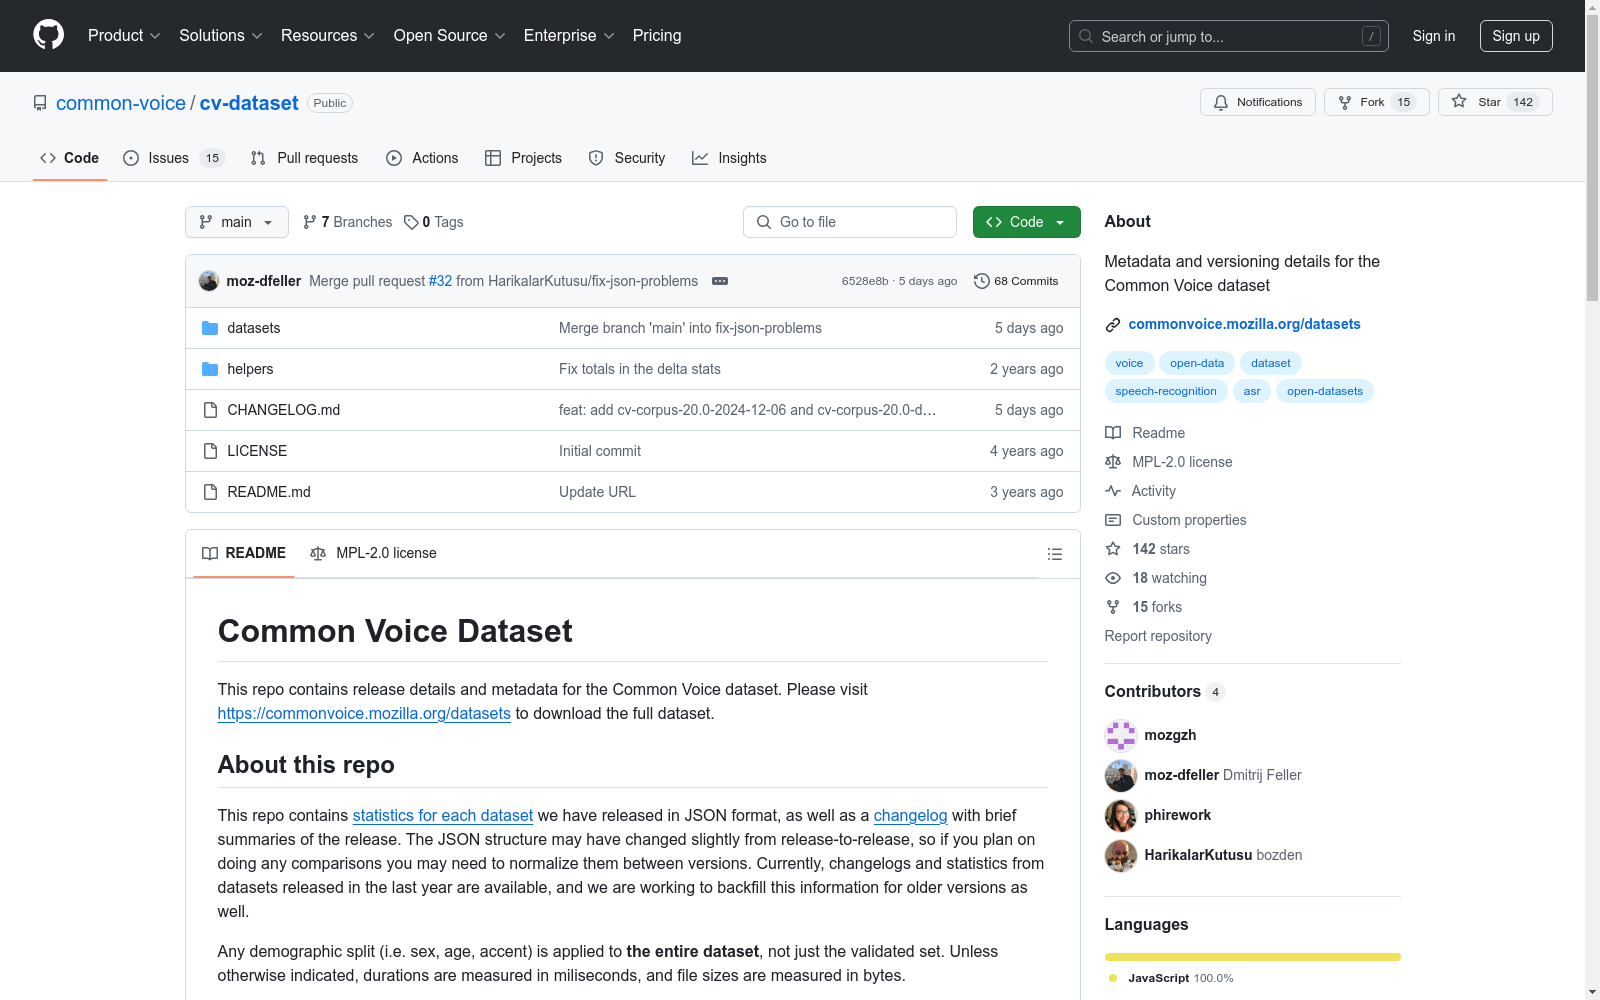This screenshot has width=1600, height=1000.
Task: Expand the Open Source menu
Action: [x=450, y=36]
